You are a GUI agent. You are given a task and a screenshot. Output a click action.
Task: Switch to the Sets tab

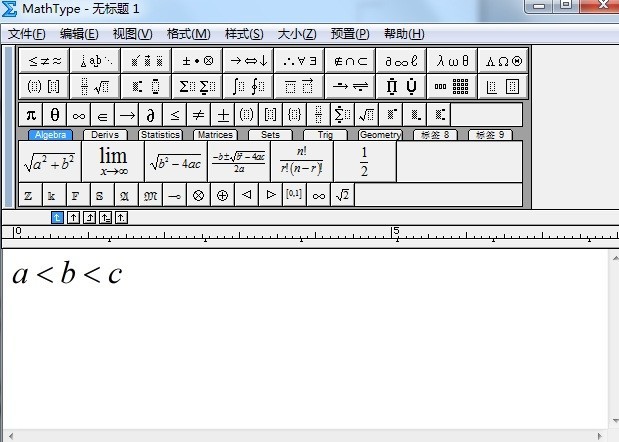tap(270, 135)
